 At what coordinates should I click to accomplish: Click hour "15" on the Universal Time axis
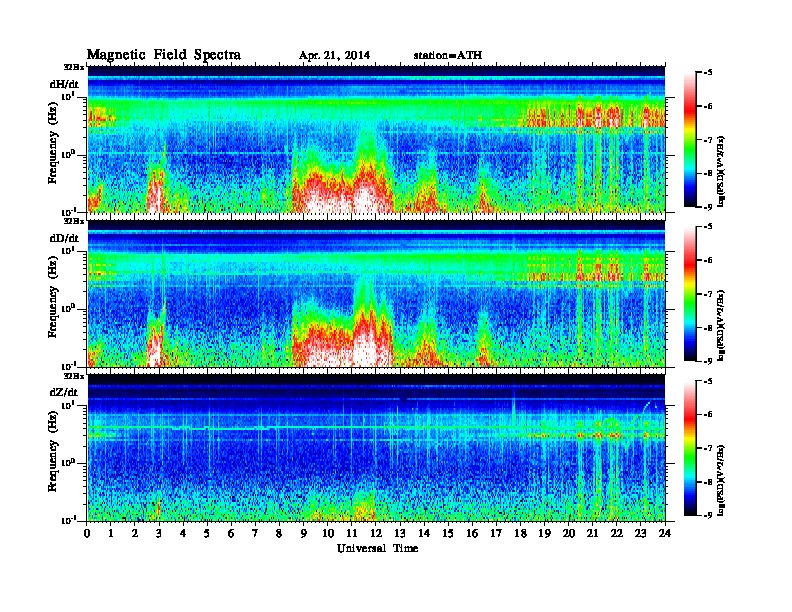click(x=448, y=533)
